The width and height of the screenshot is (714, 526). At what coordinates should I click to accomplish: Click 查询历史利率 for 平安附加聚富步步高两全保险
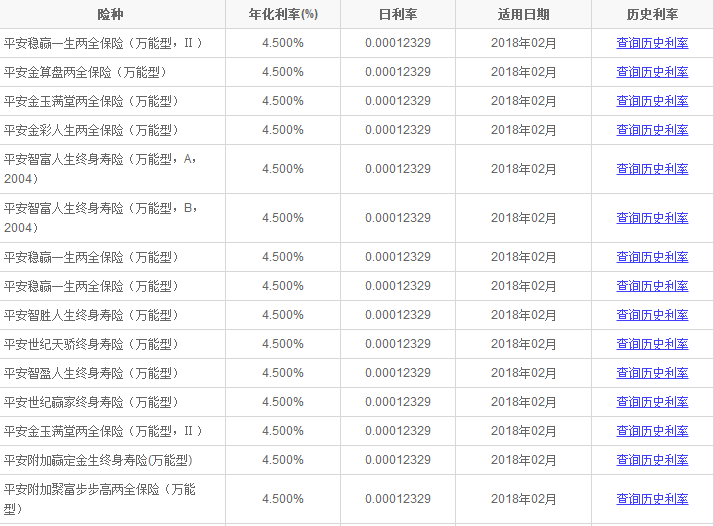[652, 499]
